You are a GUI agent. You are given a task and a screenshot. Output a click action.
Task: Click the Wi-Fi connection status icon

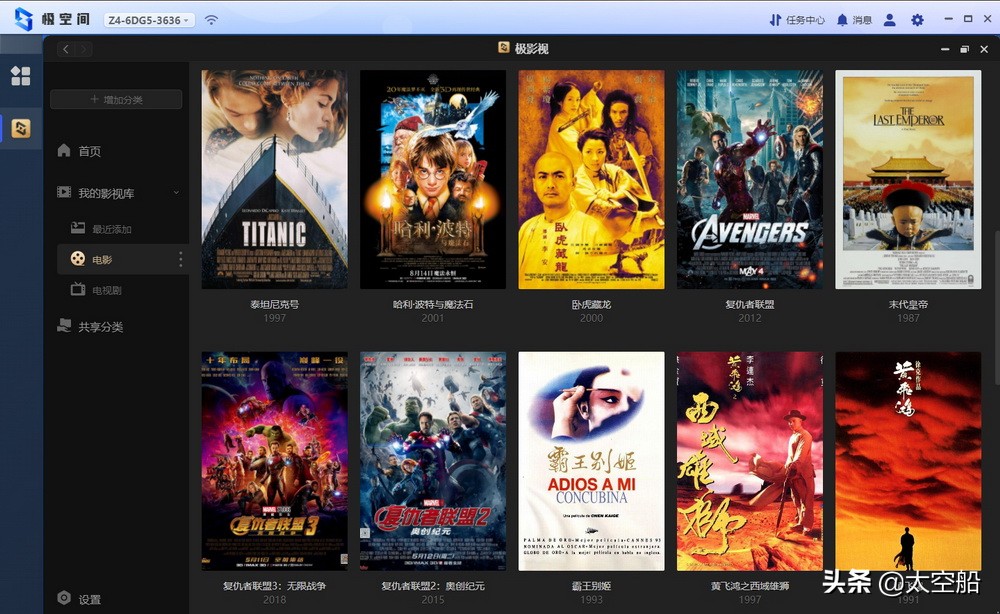pos(211,20)
